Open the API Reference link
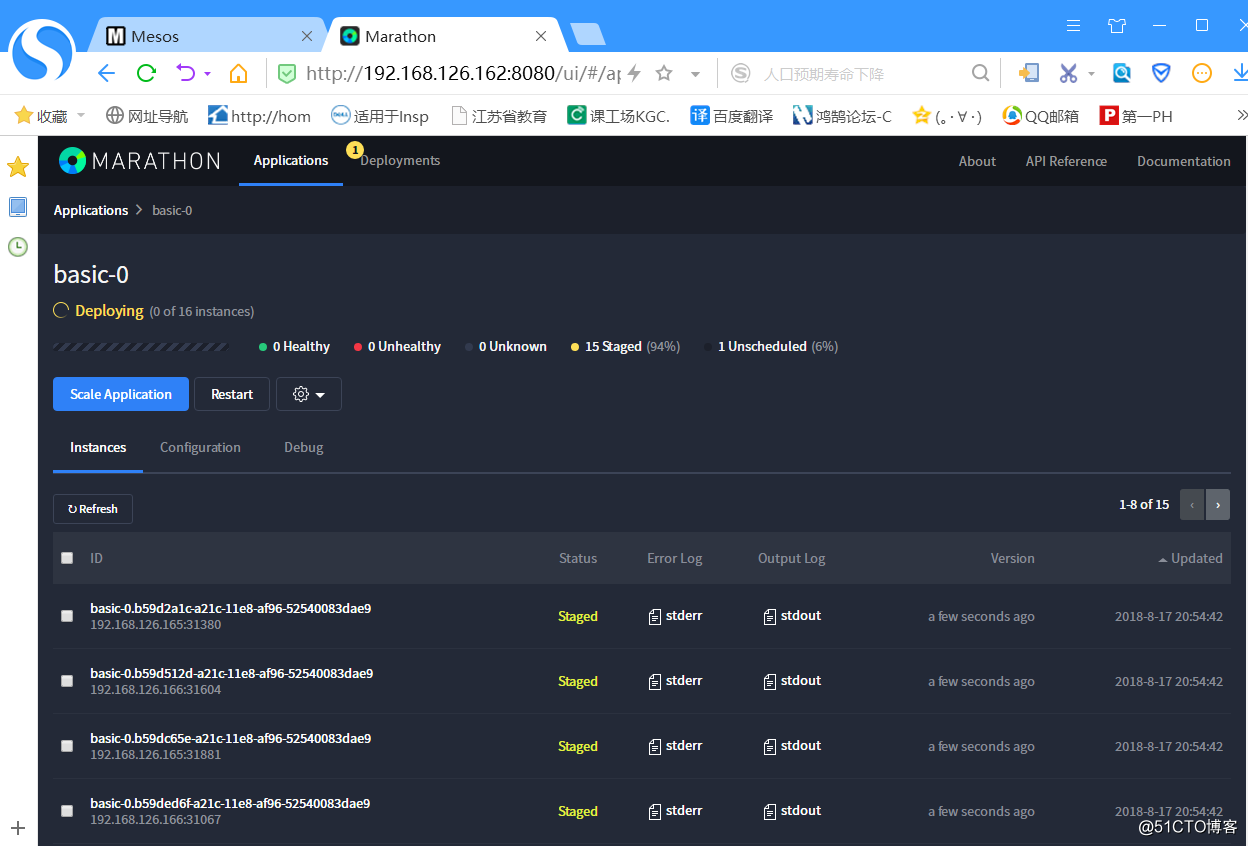This screenshot has width=1248, height=846. (1066, 161)
